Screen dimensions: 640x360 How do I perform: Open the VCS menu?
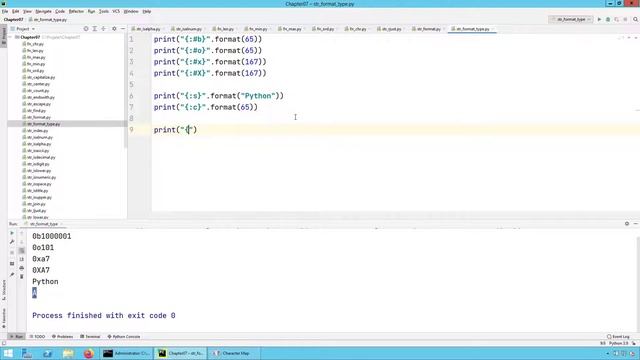116,11
